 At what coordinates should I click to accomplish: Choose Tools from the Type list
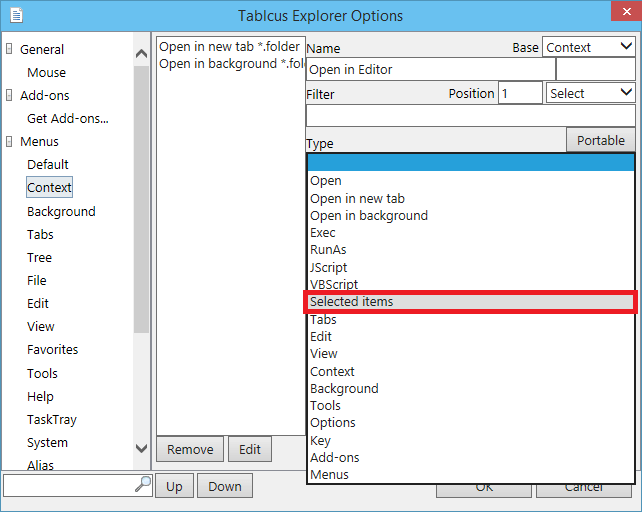click(471, 406)
